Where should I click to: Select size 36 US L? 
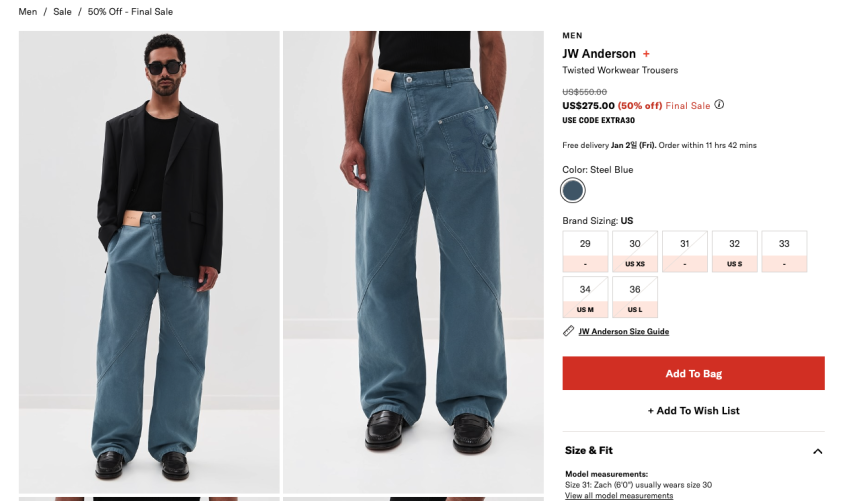click(x=635, y=297)
